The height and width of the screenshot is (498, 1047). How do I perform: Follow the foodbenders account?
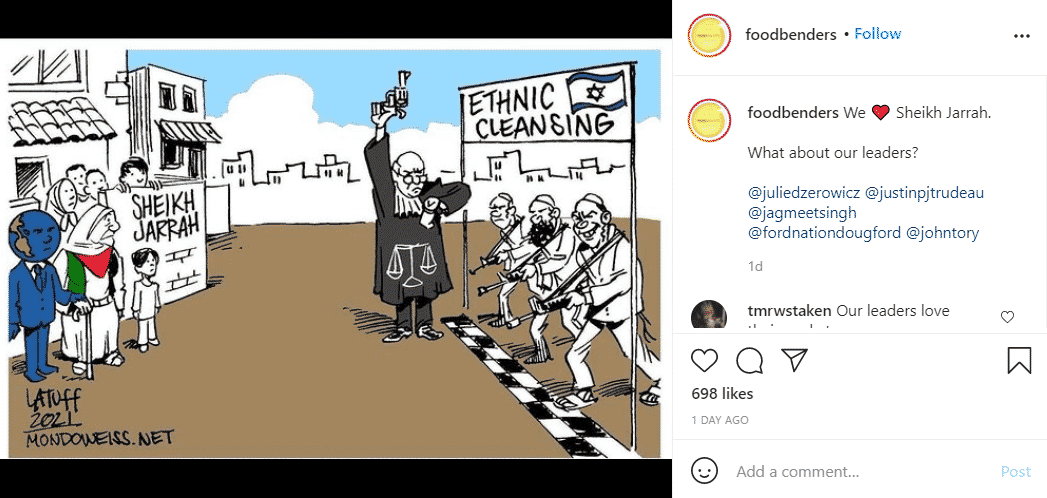click(877, 34)
